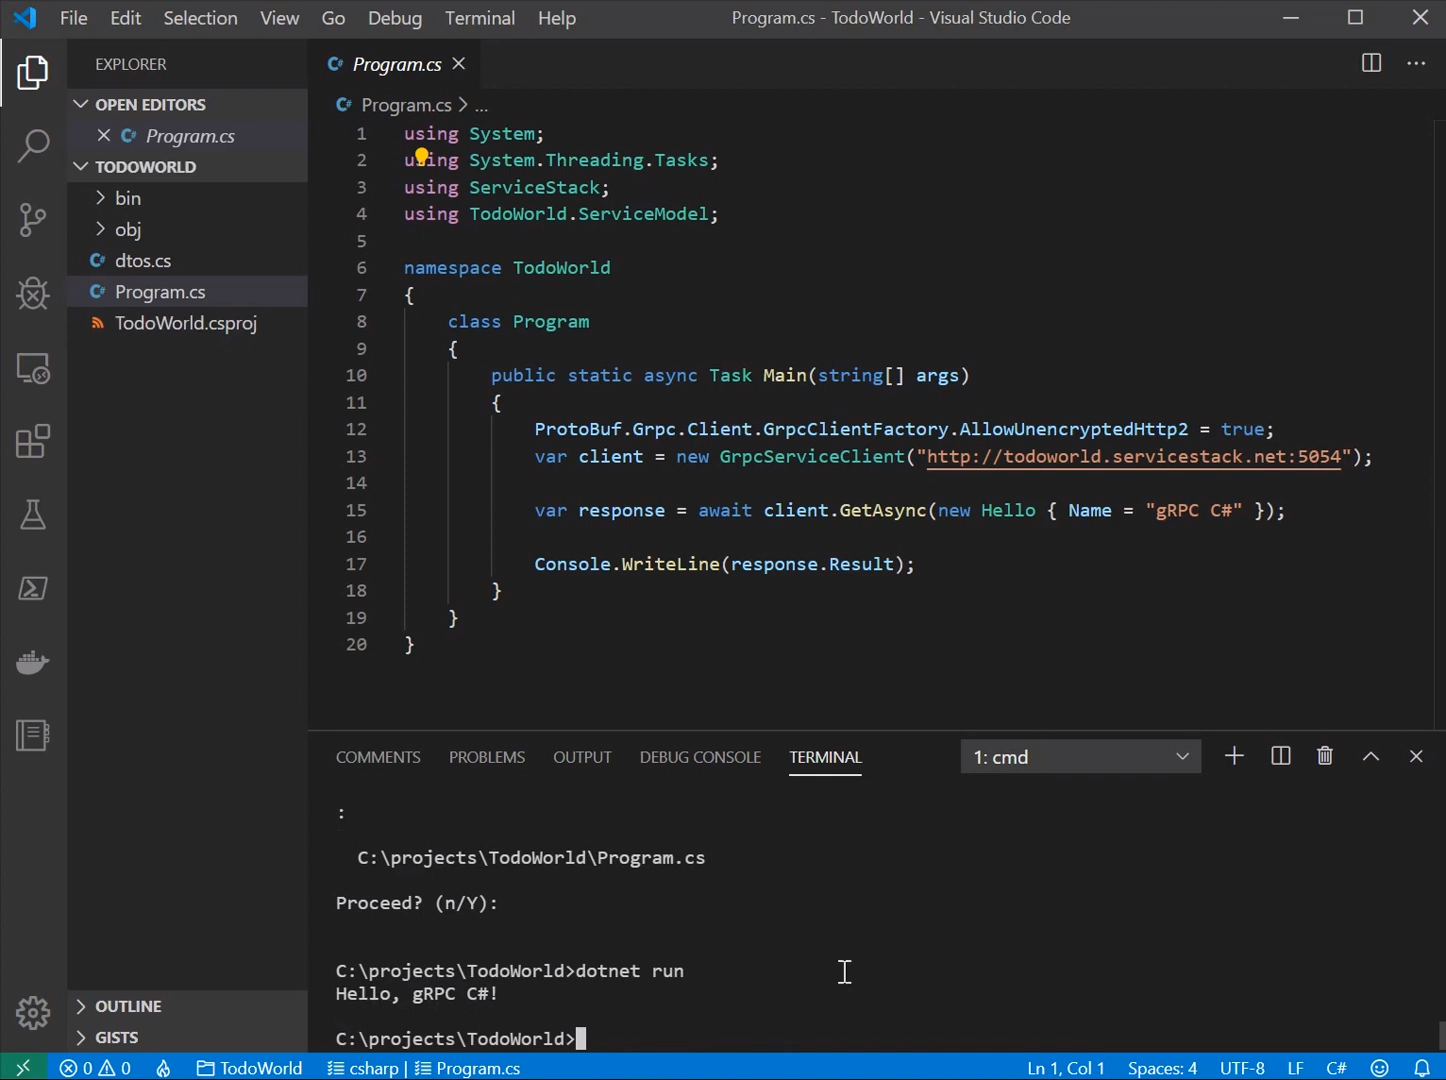This screenshot has width=1446, height=1080.
Task: Change language mode via C# status item
Action: pyautogui.click(x=1336, y=1068)
